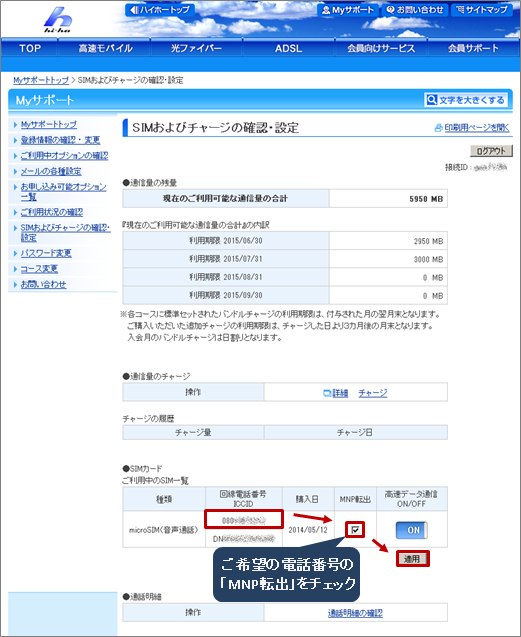This screenshot has width=521, height=637.
Task: Open 詳細 popup window icon link
Action: [336, 393]
